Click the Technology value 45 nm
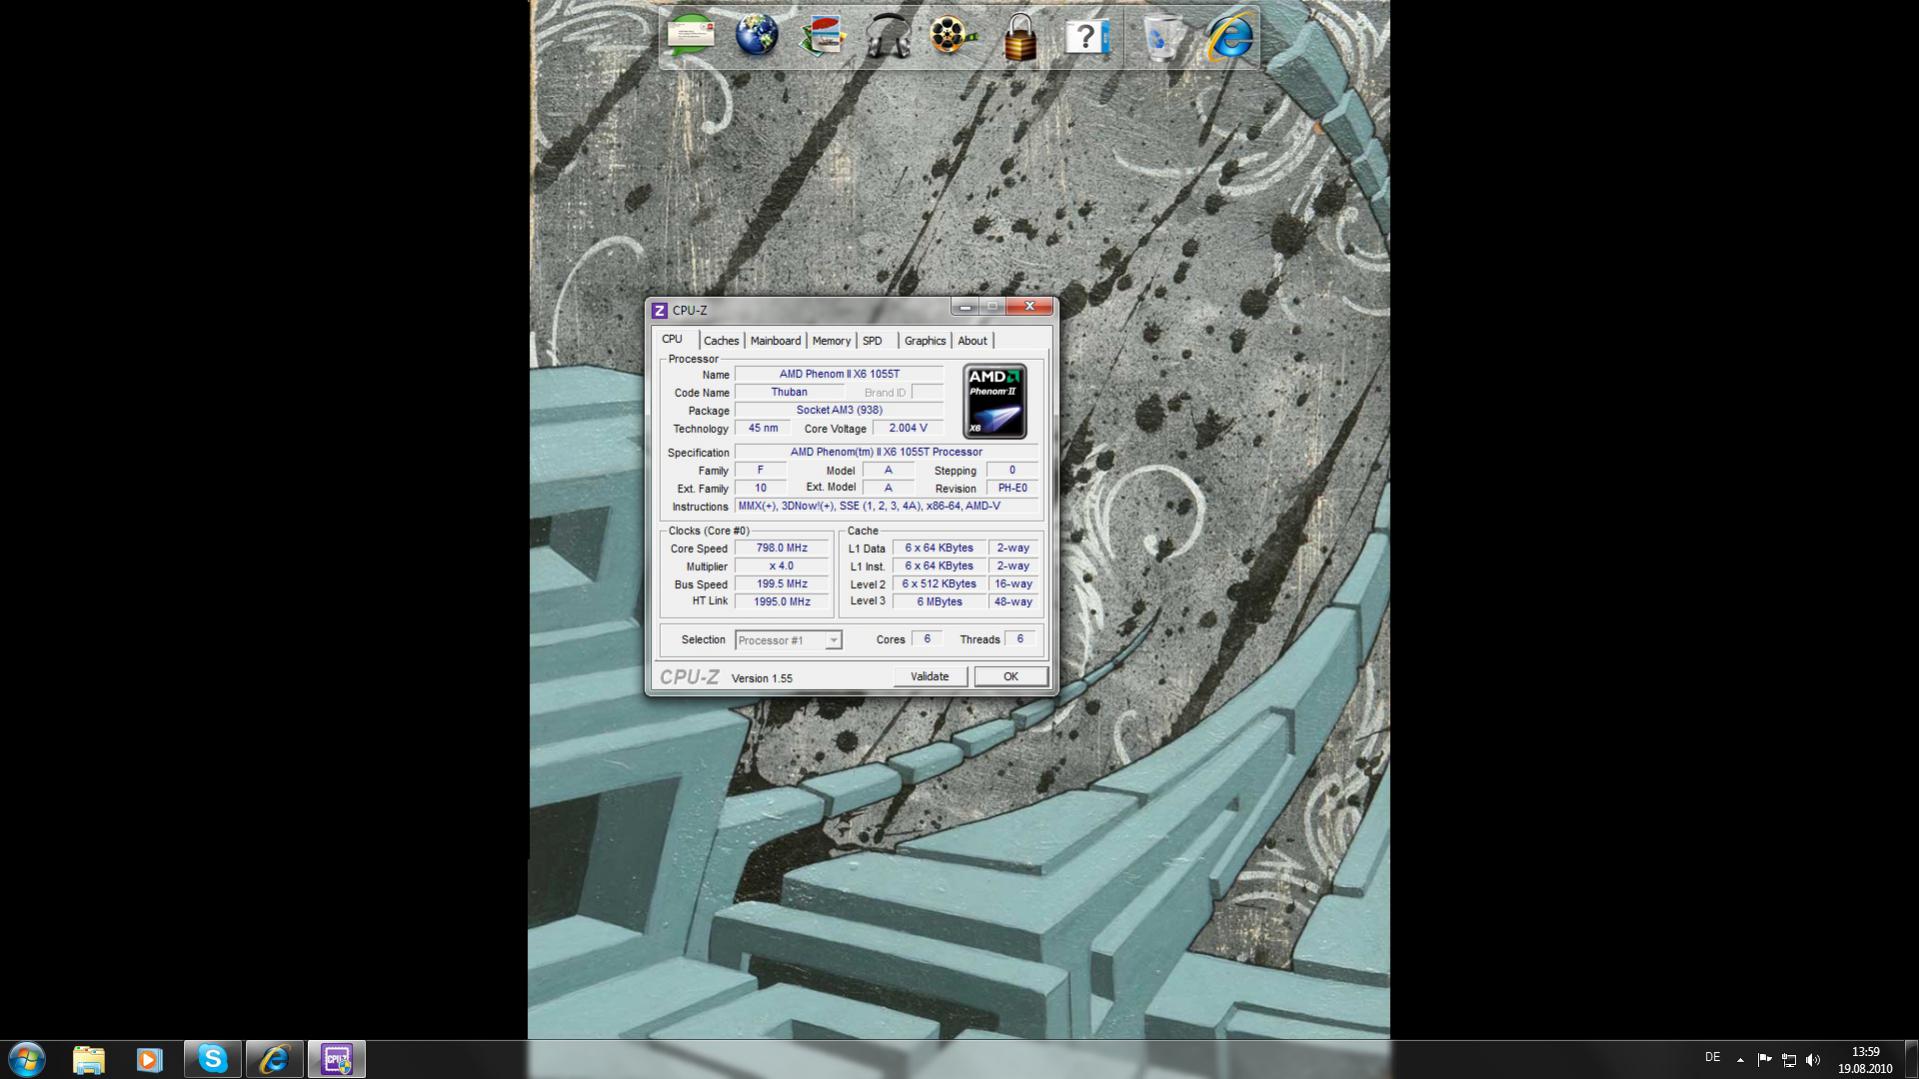The height and width of the screenshot is (1079, 1919). coord(763,428)
